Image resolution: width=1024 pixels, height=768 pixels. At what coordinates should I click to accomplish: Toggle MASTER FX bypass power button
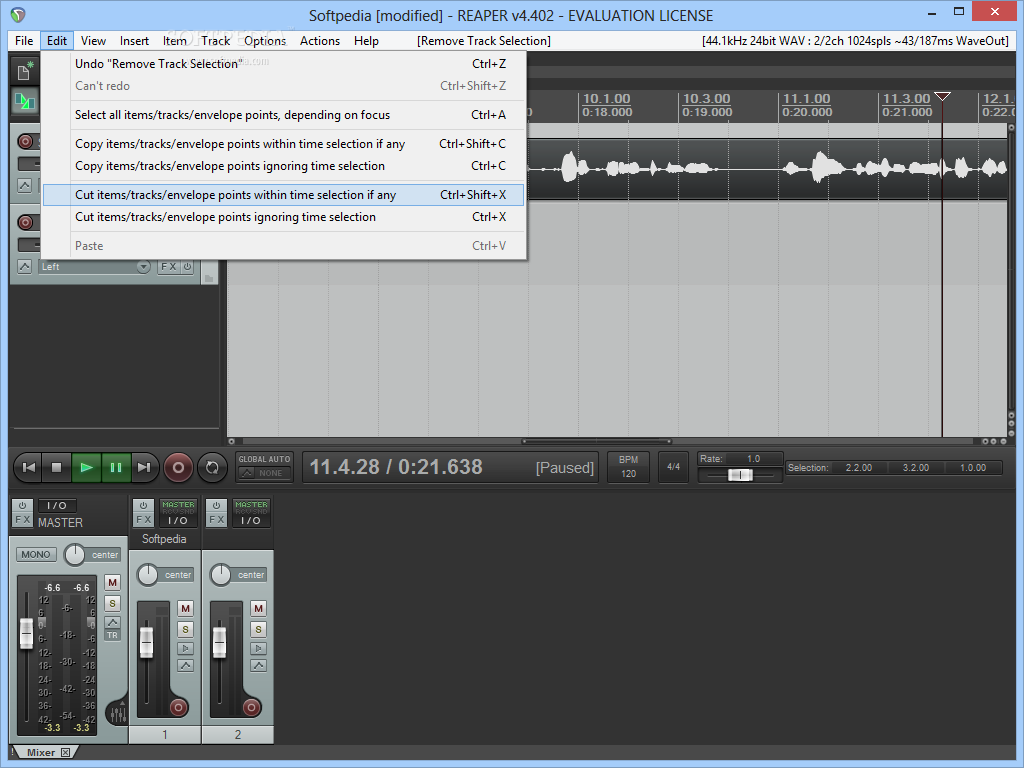(23, 505)
